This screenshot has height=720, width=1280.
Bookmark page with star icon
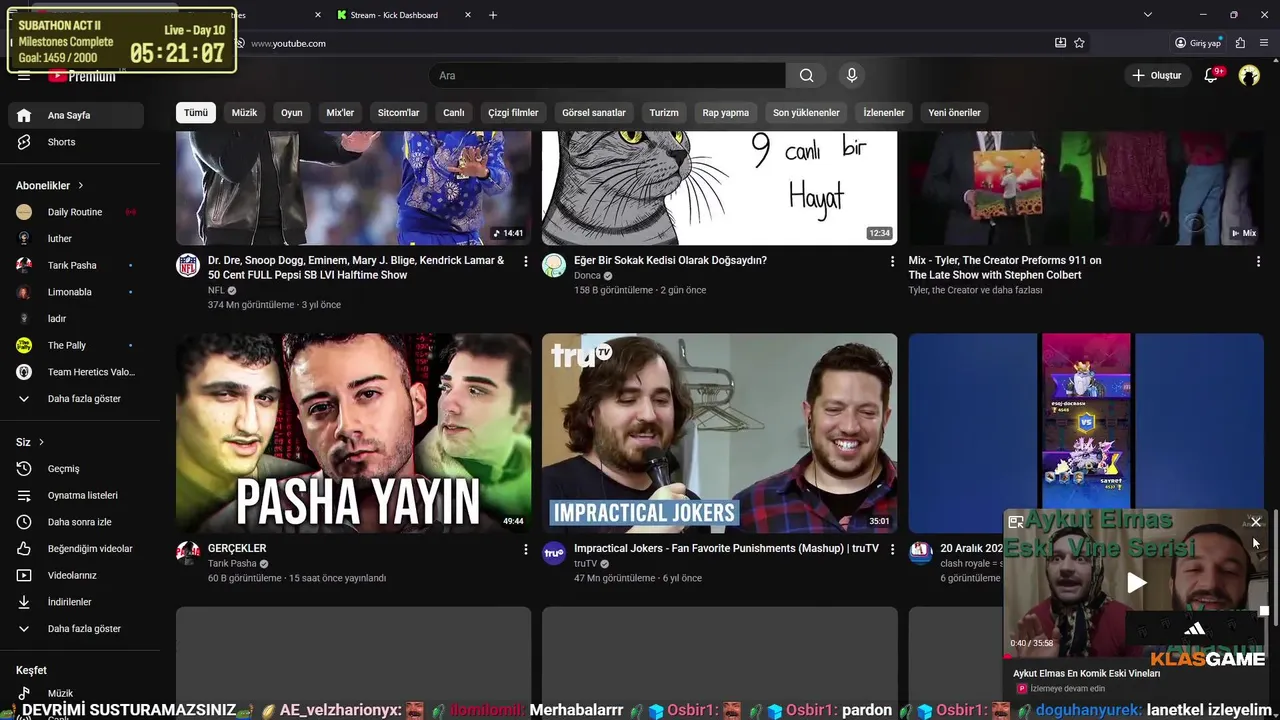tap(1079, 43)
